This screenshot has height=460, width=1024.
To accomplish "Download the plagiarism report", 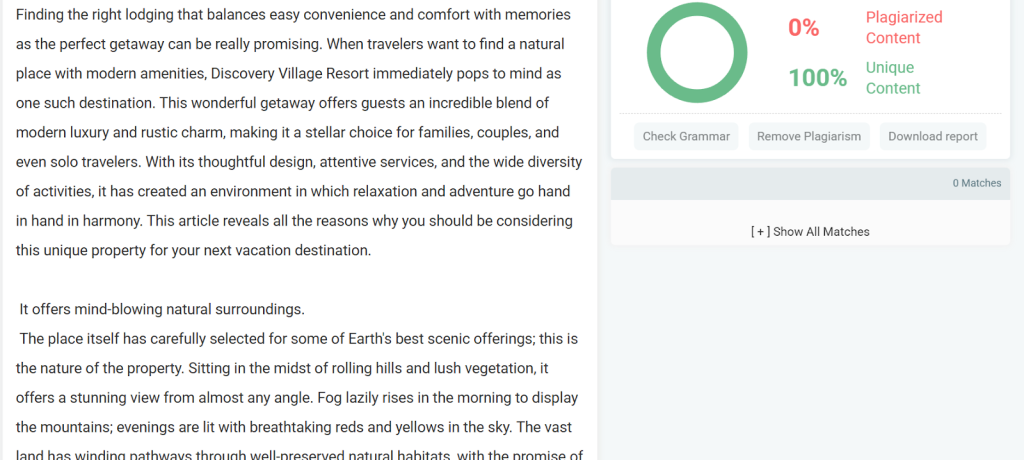I will click(x=933, y=136).
